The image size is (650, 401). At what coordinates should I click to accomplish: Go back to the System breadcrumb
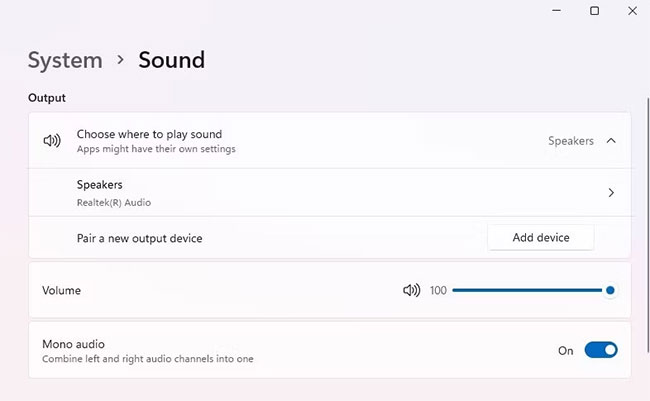click(65, 60)
